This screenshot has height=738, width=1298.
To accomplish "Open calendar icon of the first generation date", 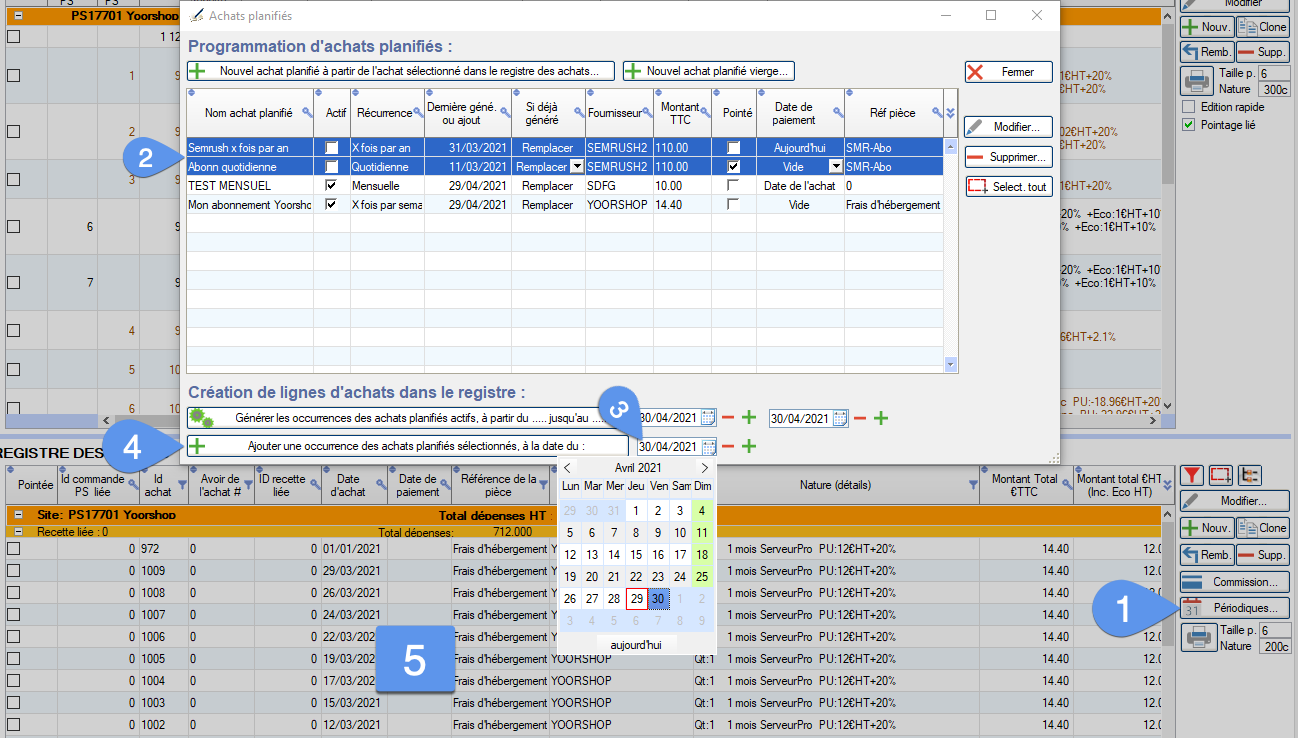I will point(709,418).
